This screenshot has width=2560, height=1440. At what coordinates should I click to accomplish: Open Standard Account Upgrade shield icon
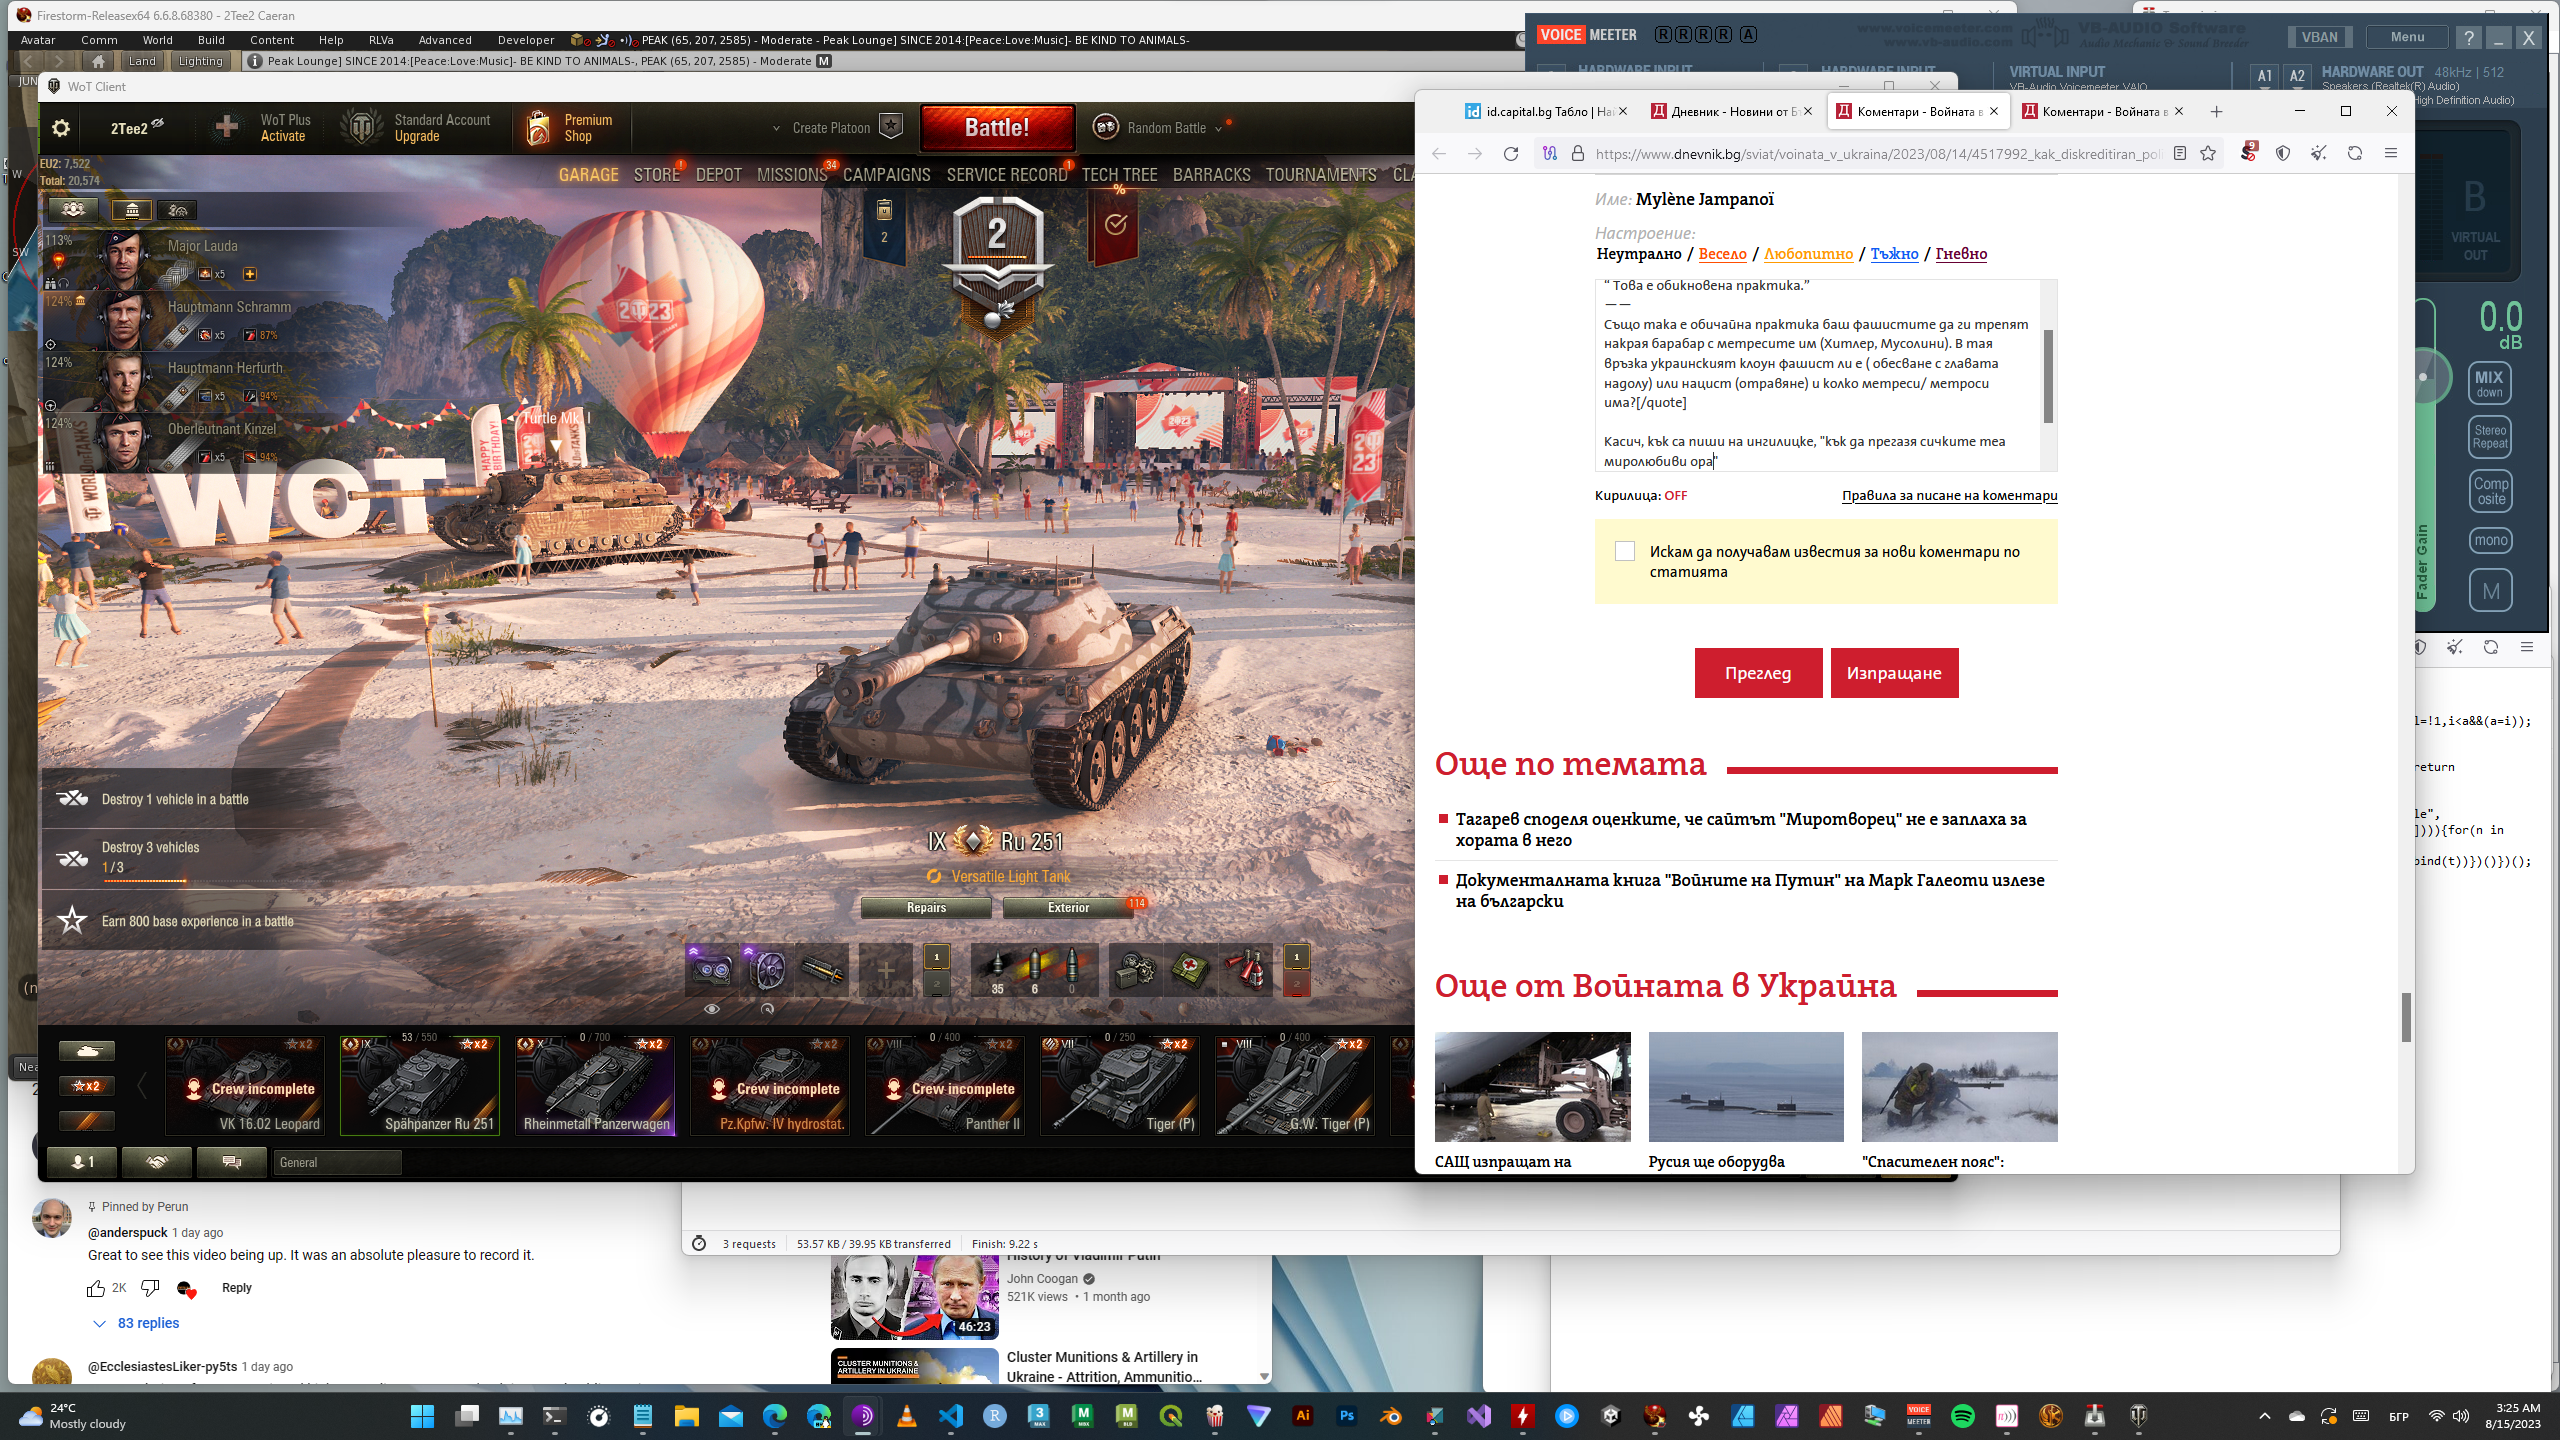pos(361,128)
